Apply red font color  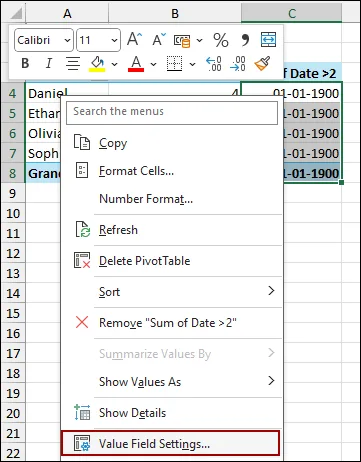point(136,63)
